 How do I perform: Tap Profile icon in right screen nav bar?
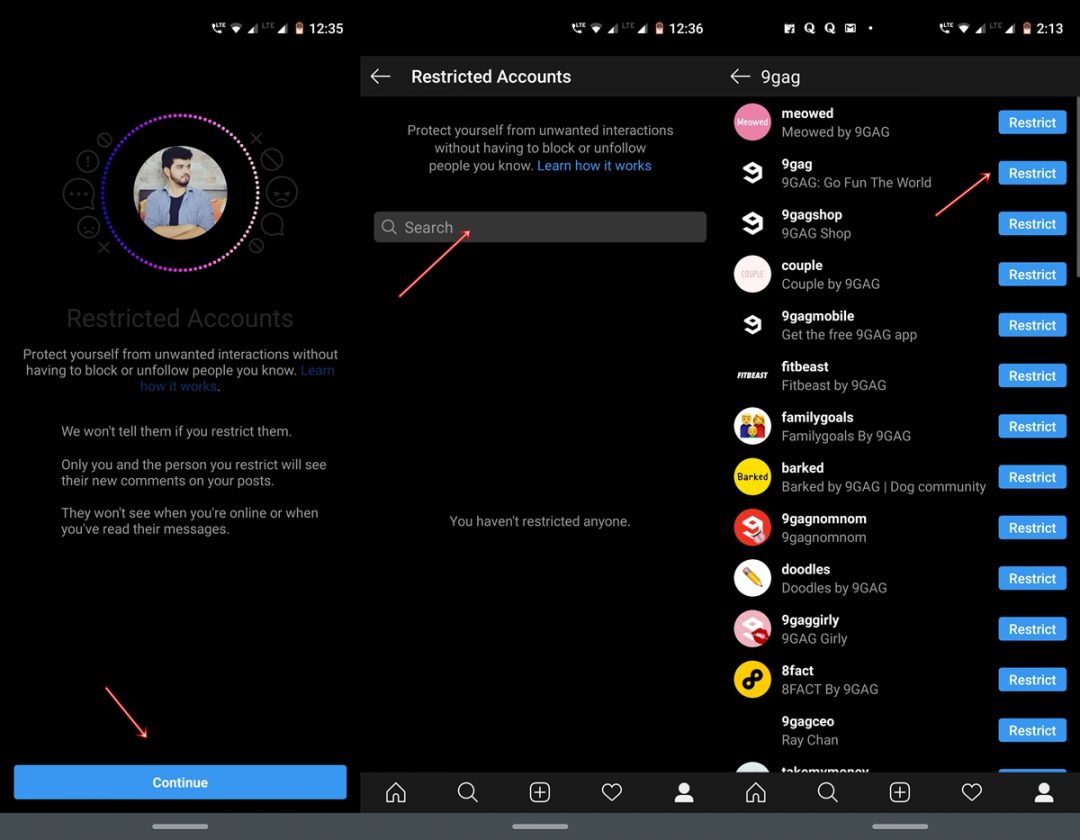1044,792
